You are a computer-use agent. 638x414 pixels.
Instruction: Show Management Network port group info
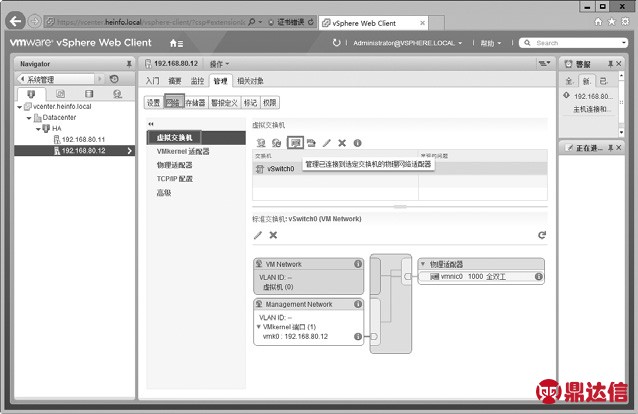358,304
